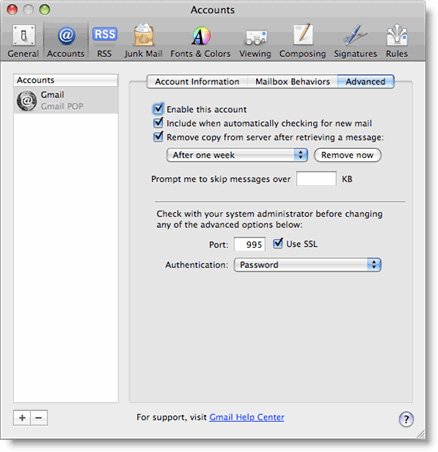Switch to Mailbox Behaviors tab

coord(292,82)
